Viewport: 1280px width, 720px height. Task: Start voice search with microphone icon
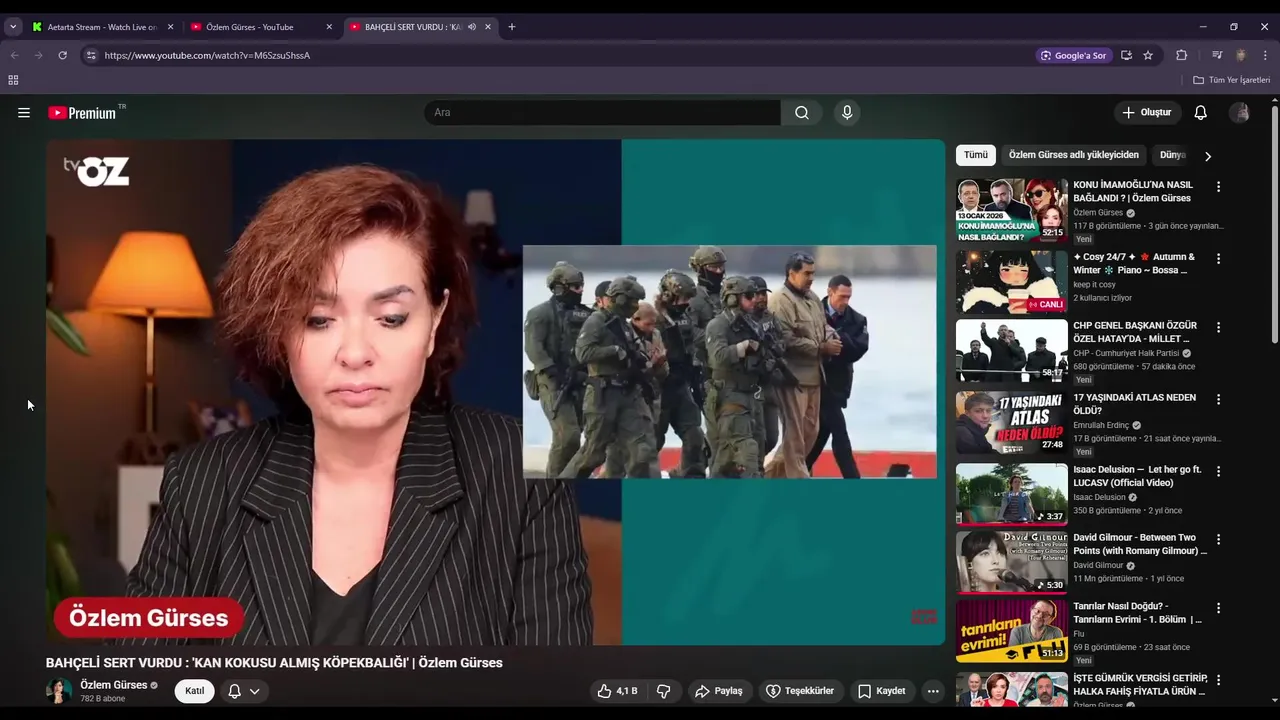point(847,113)
